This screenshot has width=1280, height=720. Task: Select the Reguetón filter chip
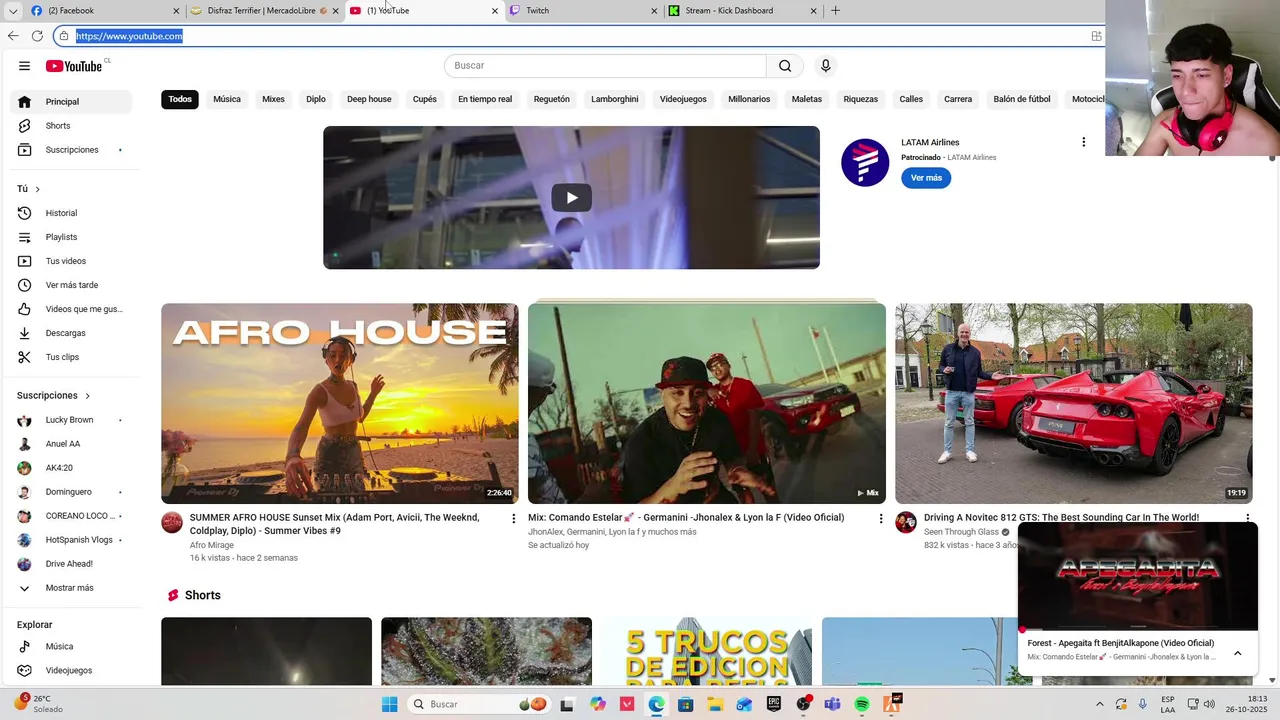(551, 99)
